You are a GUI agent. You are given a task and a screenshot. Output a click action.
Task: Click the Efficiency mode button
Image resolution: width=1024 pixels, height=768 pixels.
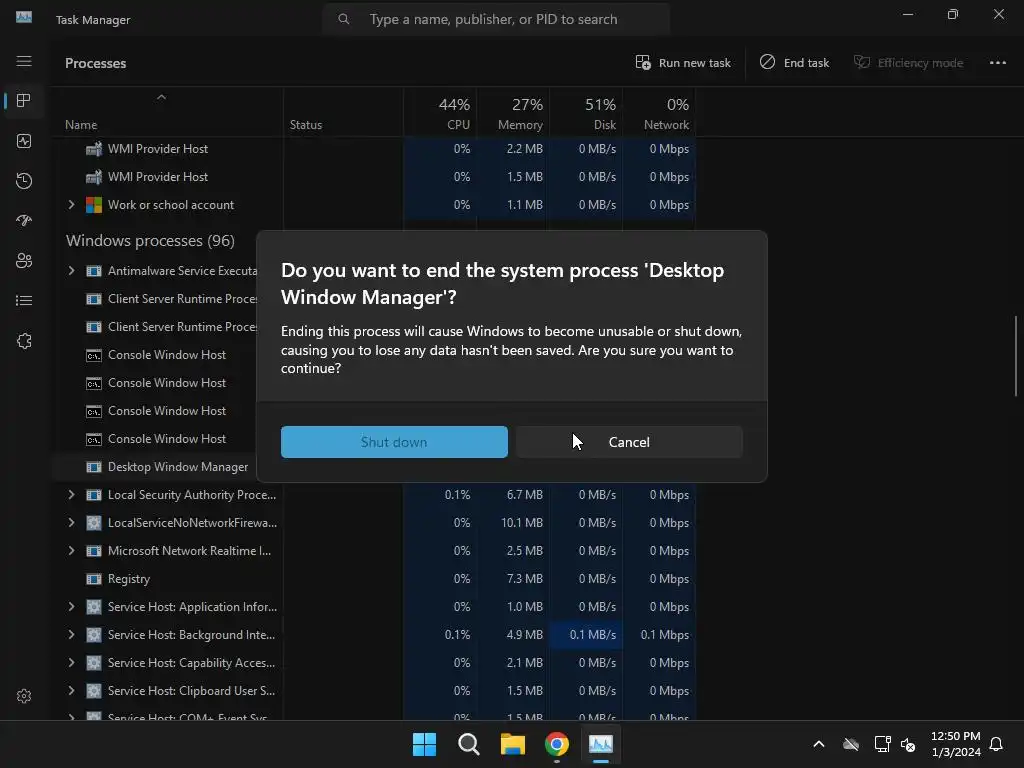pos(908,63)
